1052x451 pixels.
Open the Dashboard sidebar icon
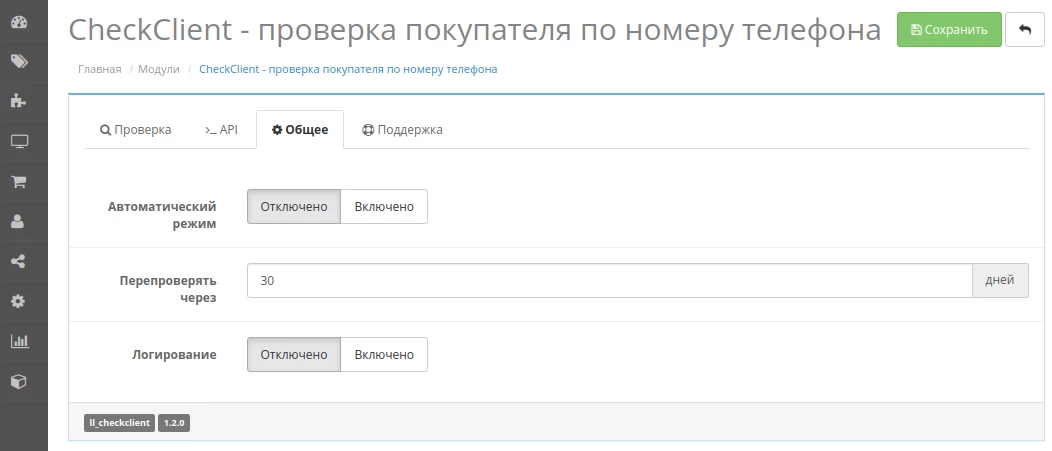coord(19,22)
